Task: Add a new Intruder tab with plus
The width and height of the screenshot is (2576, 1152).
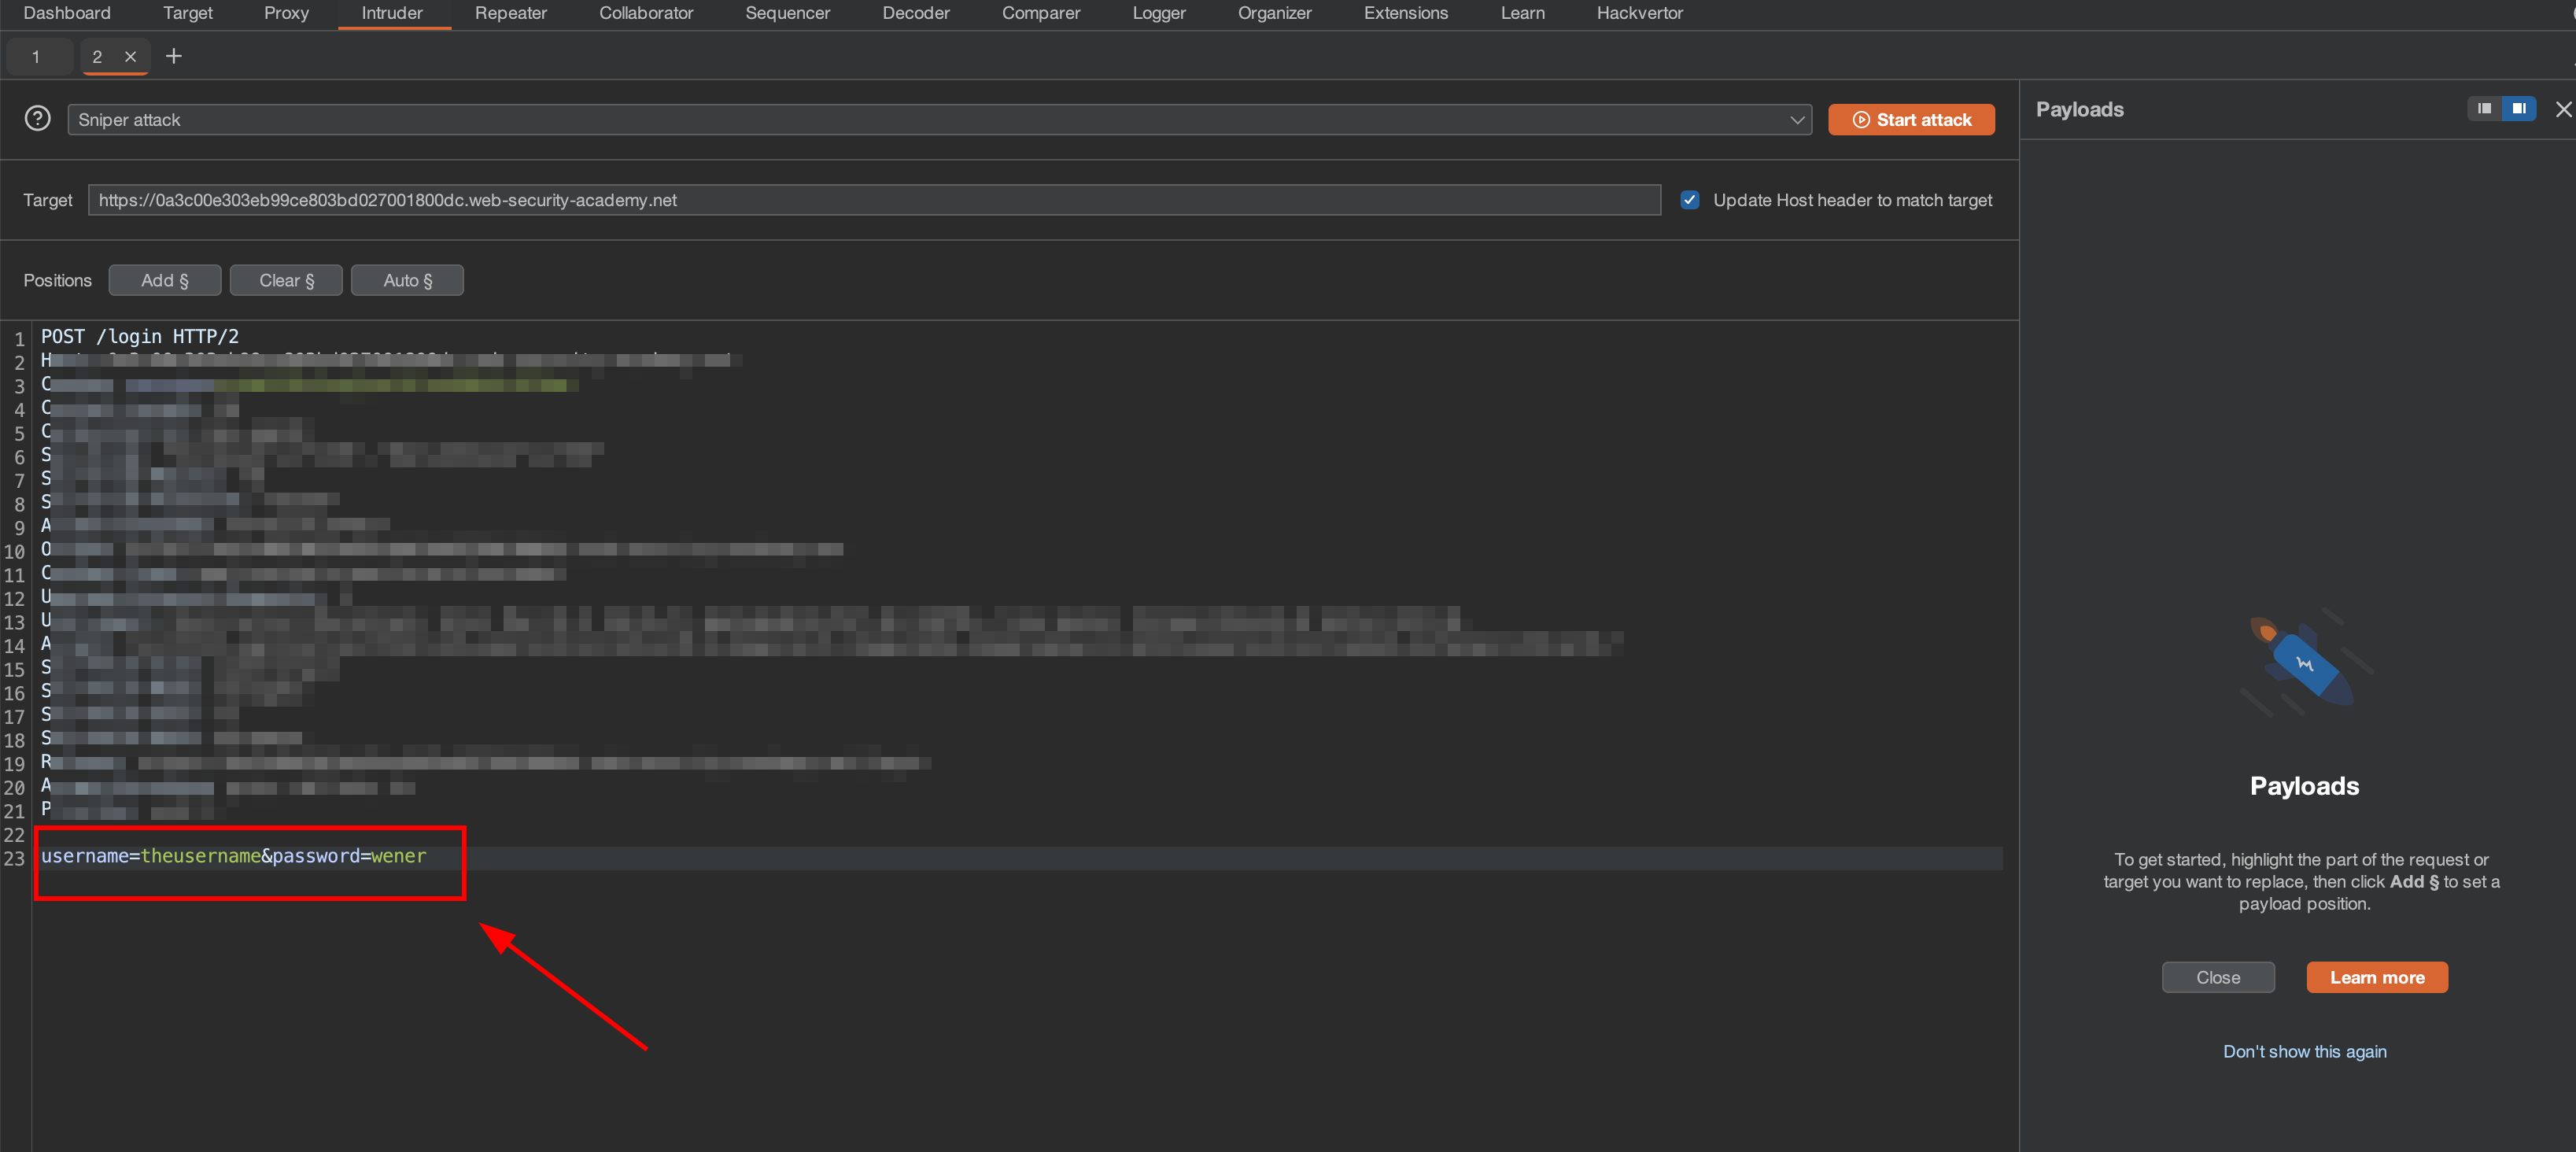Action: click(x=174, y=57)
